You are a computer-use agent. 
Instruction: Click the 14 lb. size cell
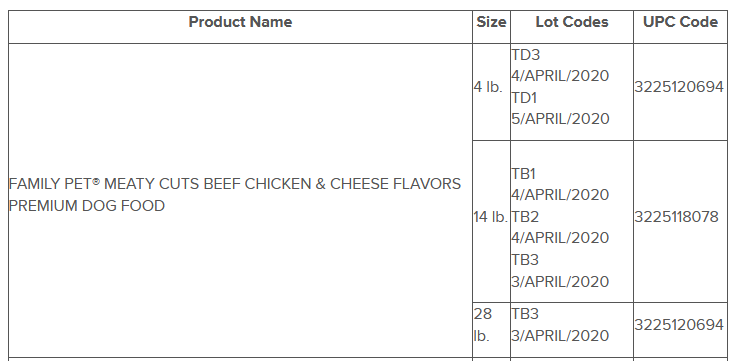[491, 217]
